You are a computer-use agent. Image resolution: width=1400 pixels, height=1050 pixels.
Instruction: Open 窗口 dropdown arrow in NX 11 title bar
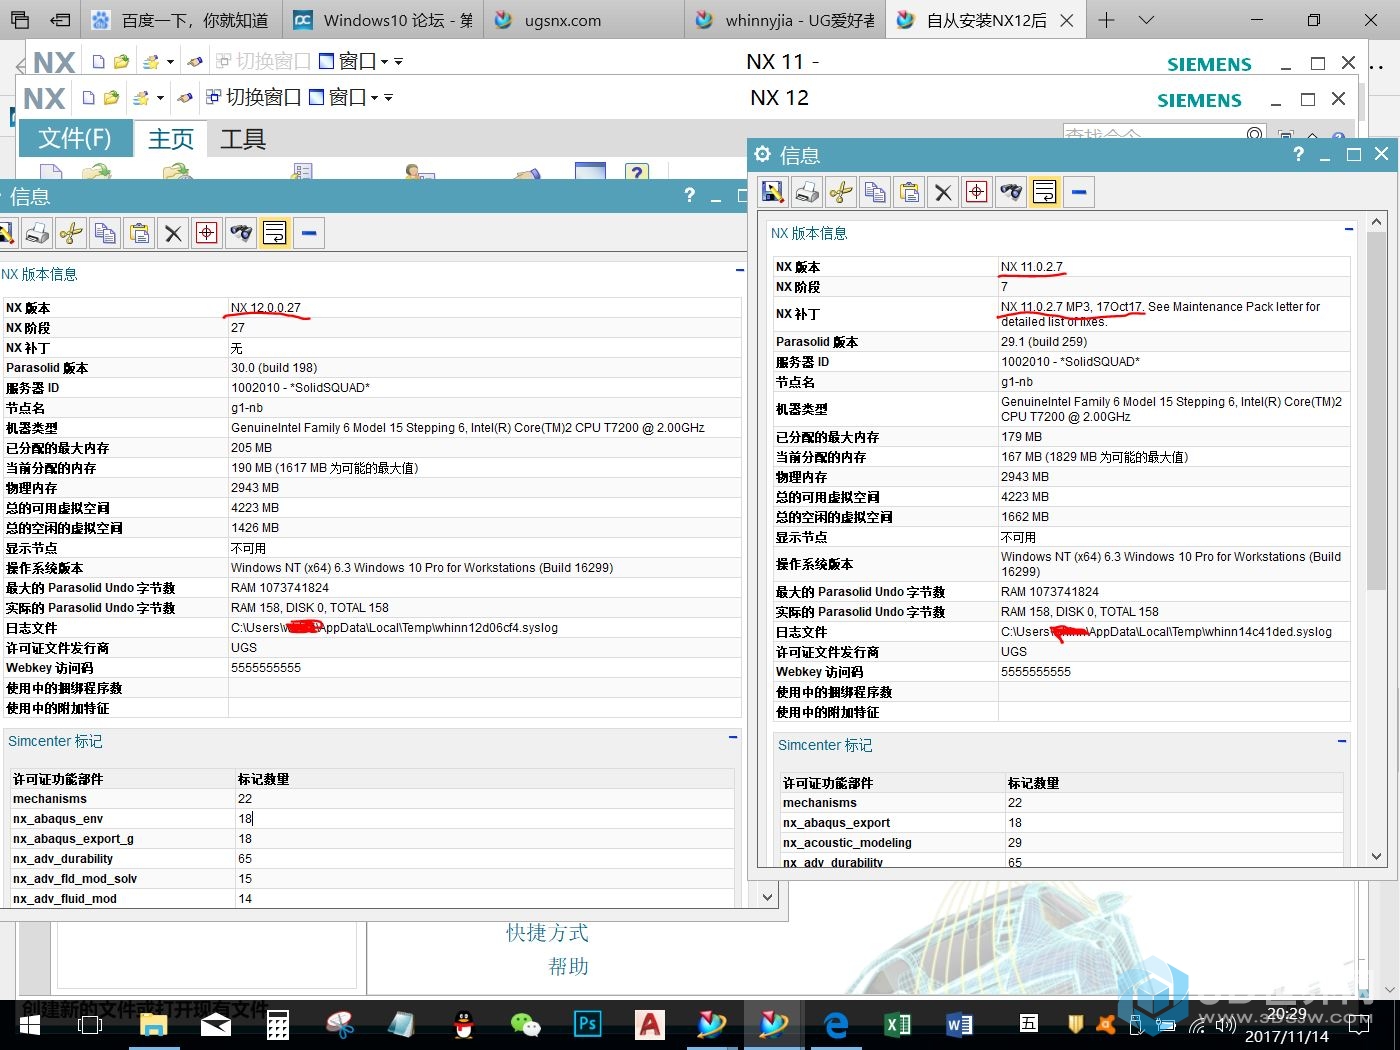385,62
